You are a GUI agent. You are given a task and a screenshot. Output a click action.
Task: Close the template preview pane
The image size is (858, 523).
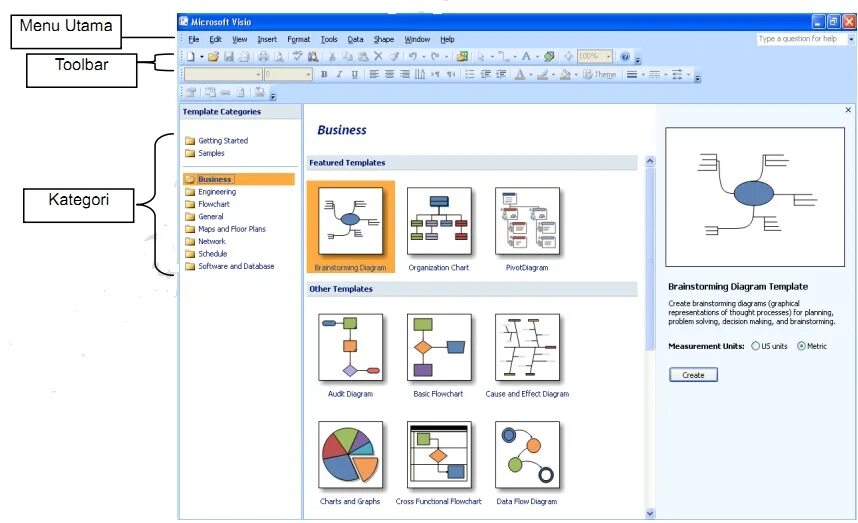coord(848,110)
